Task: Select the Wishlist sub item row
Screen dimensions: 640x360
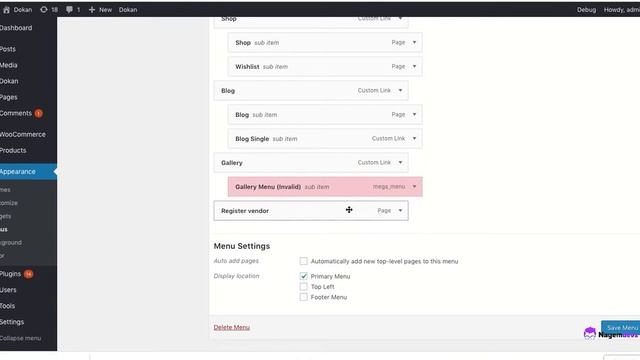Action: click(x=325, y=67)
